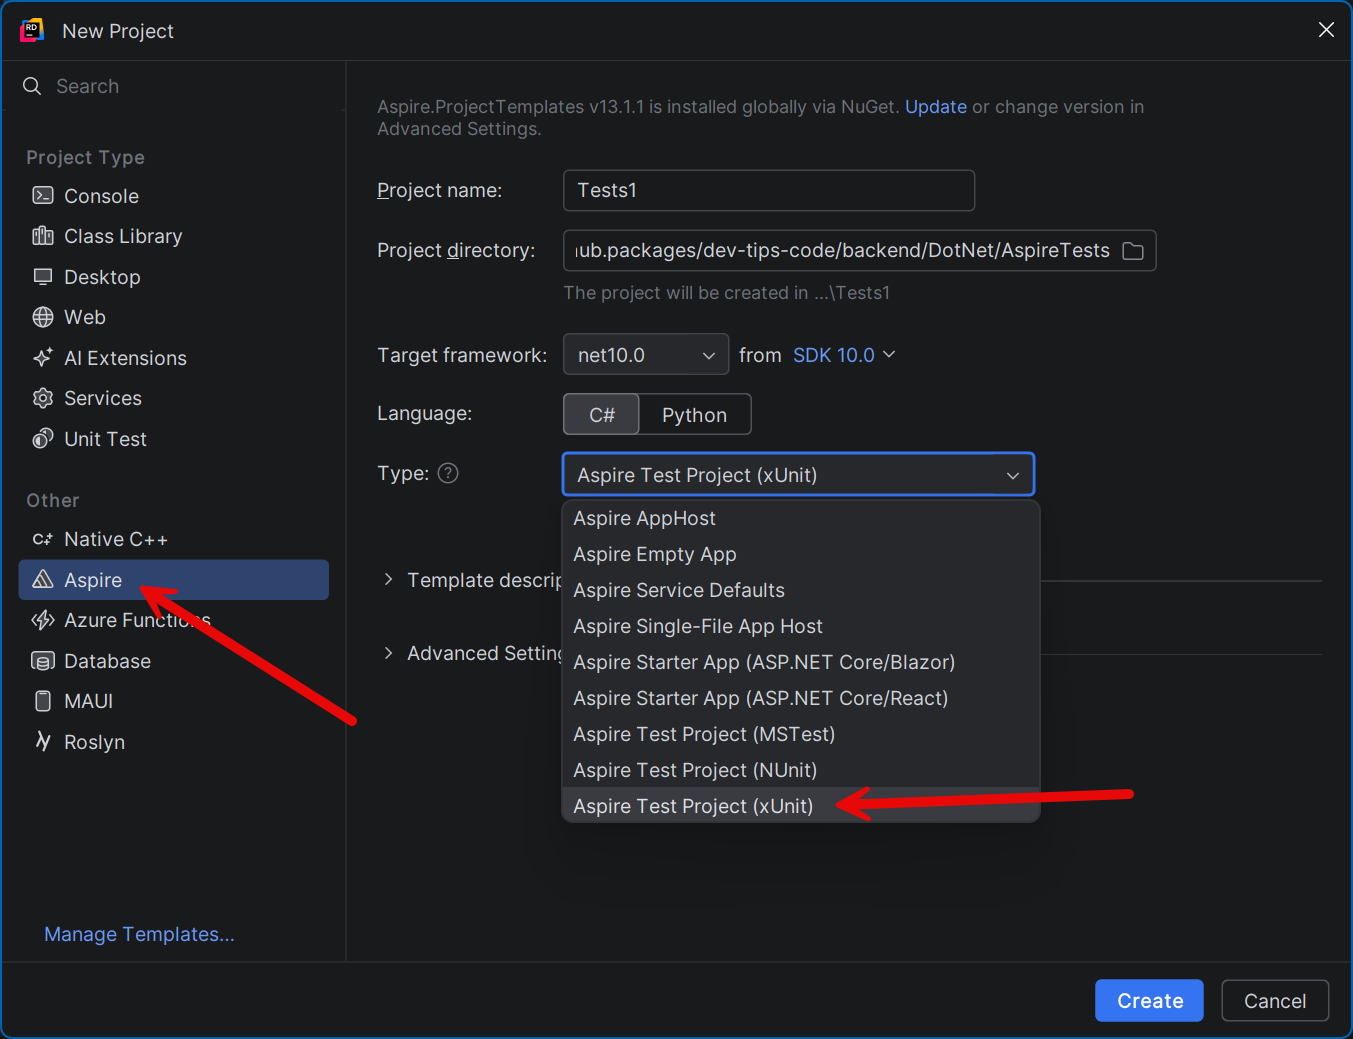Click the Cancel button
The height and width of the screenshot is (1039, 1353).
click(x=1275, y=1001)
